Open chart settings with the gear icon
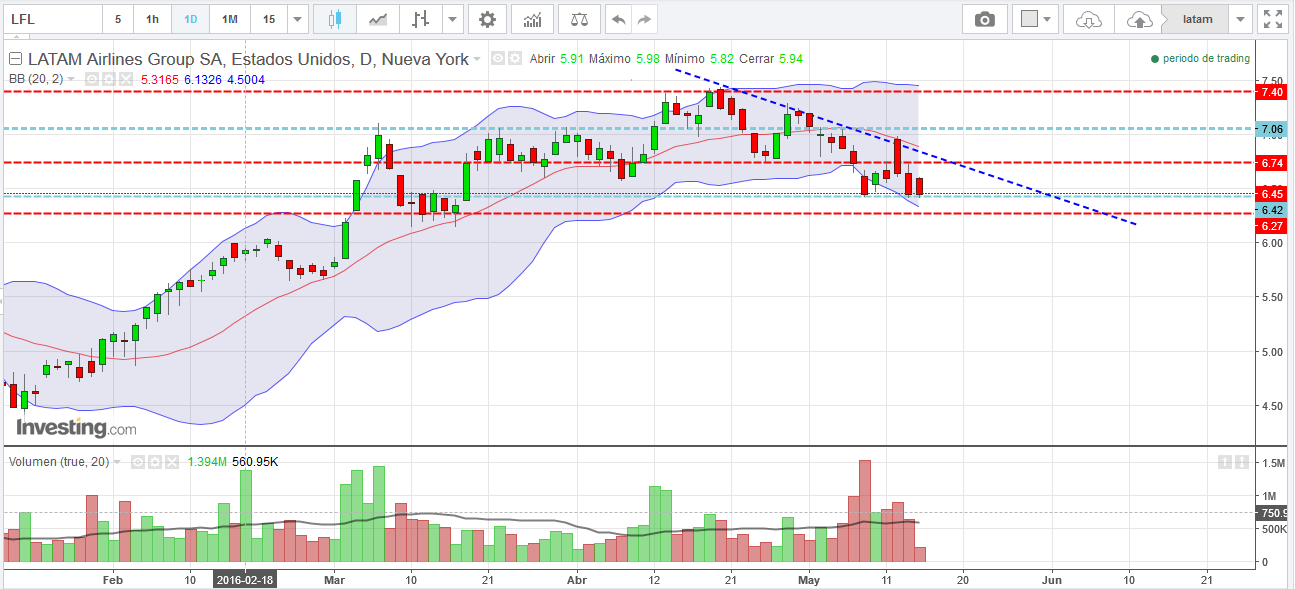 (487, 19)
